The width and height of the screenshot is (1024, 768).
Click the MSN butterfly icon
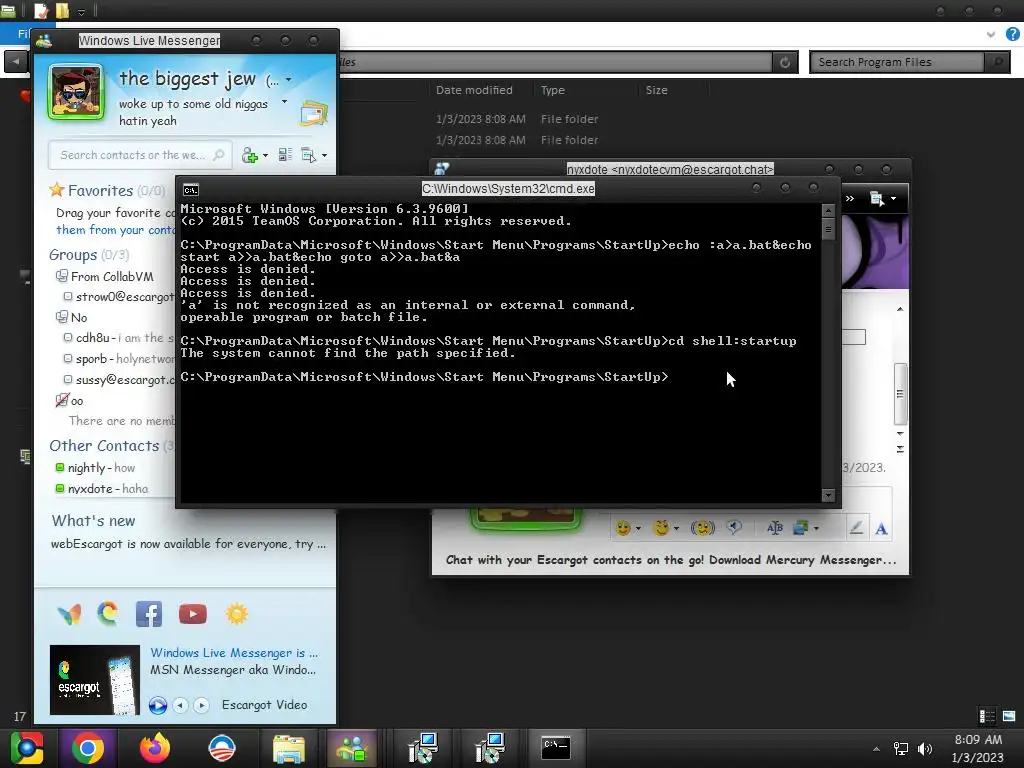coord(69,614)
